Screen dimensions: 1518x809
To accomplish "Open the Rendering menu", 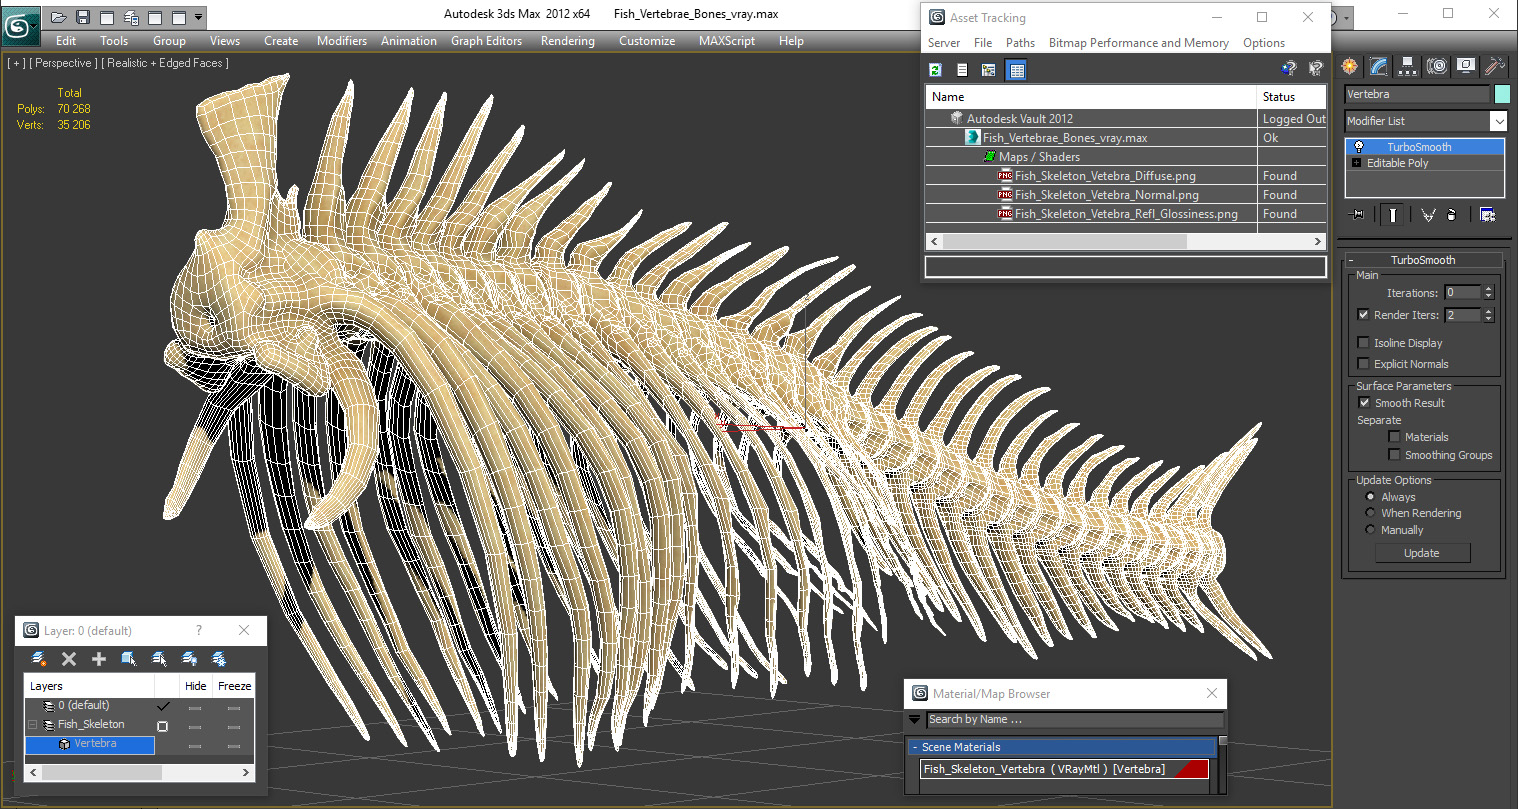I will [567, 41].
